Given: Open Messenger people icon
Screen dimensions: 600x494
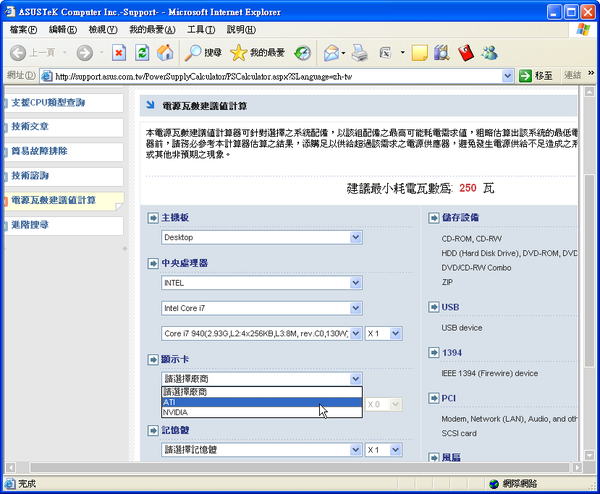Looking at the screenshot, I should tap(490, 53).
